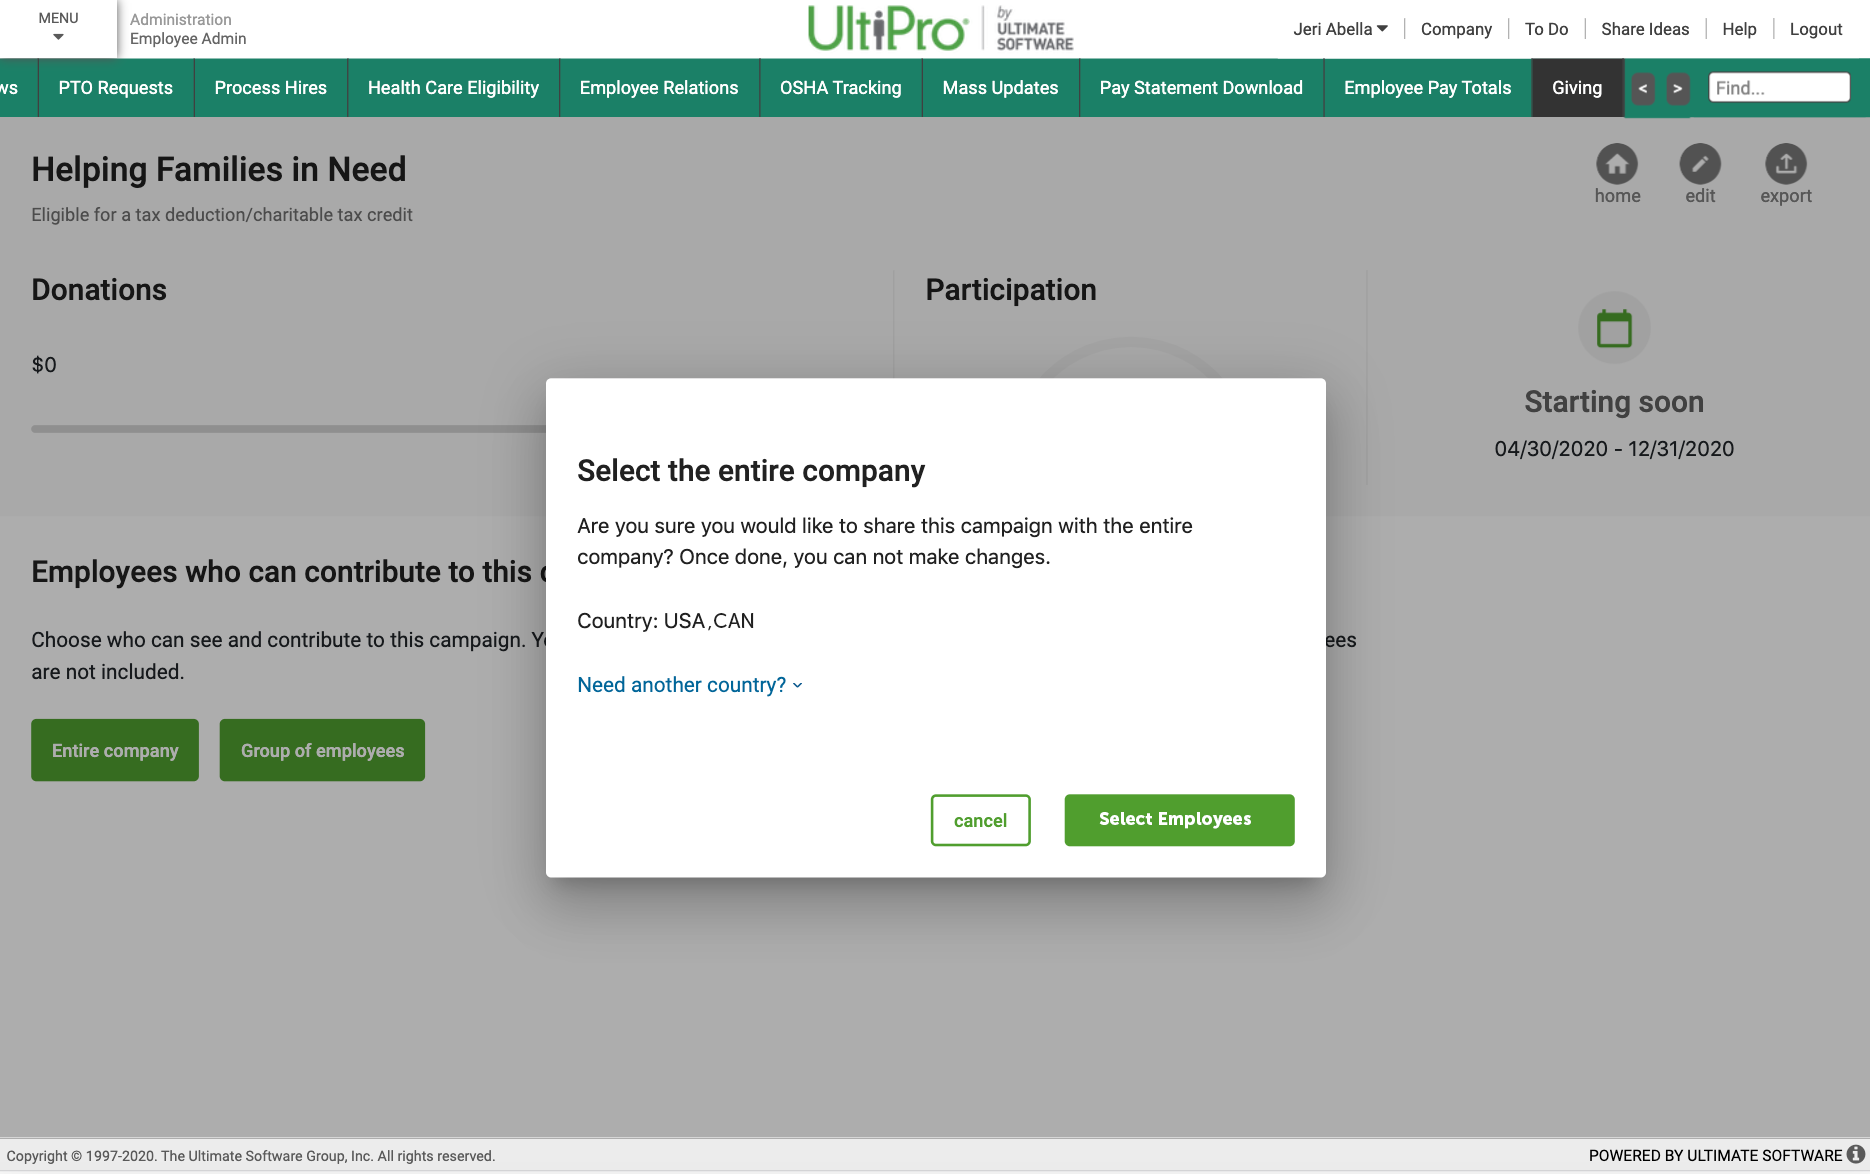Click the next tabs arrow
This screenshot has width=1870, height=1174.
point(1678,88)
